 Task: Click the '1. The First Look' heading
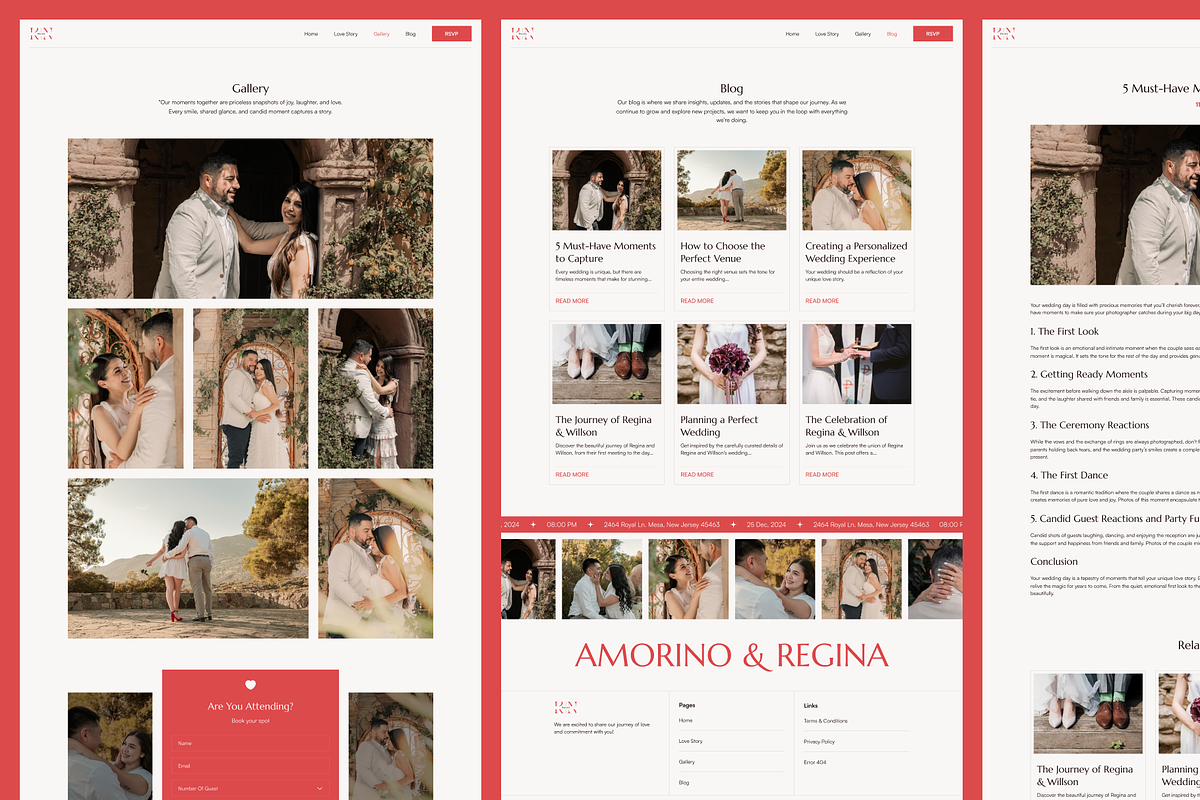[x=1064, y=331]
